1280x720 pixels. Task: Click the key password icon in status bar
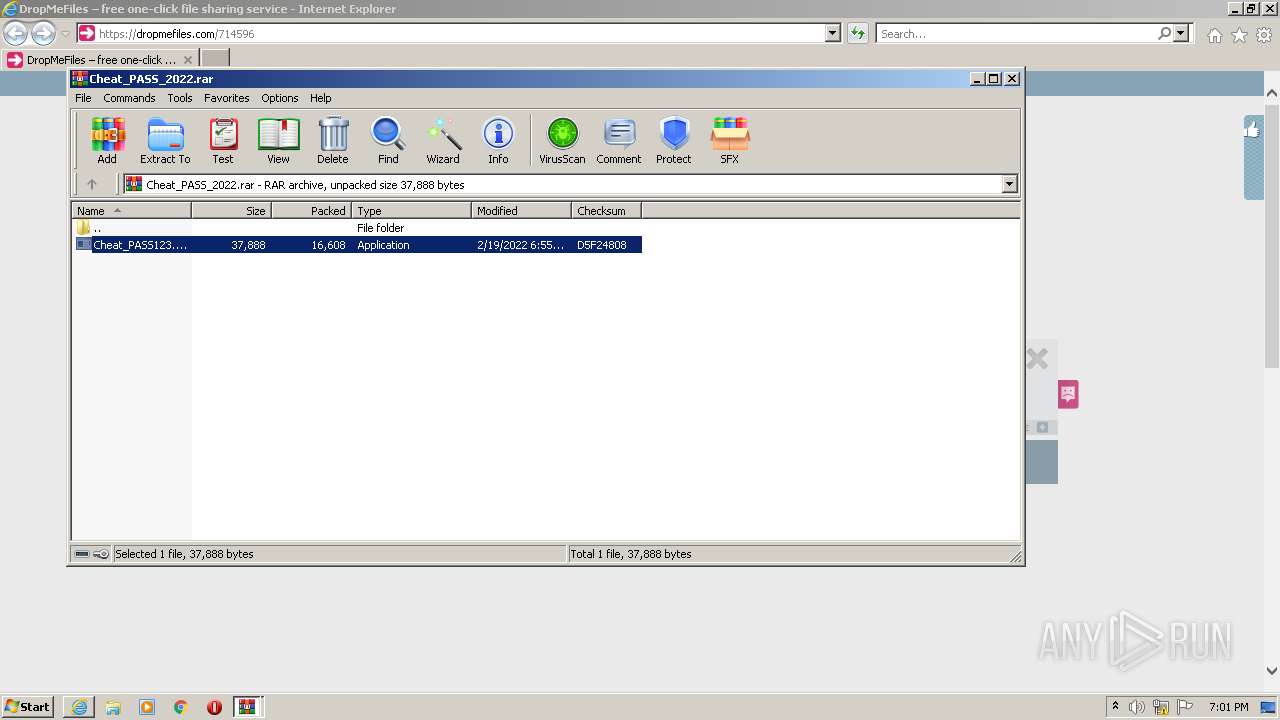click(101, 554)
